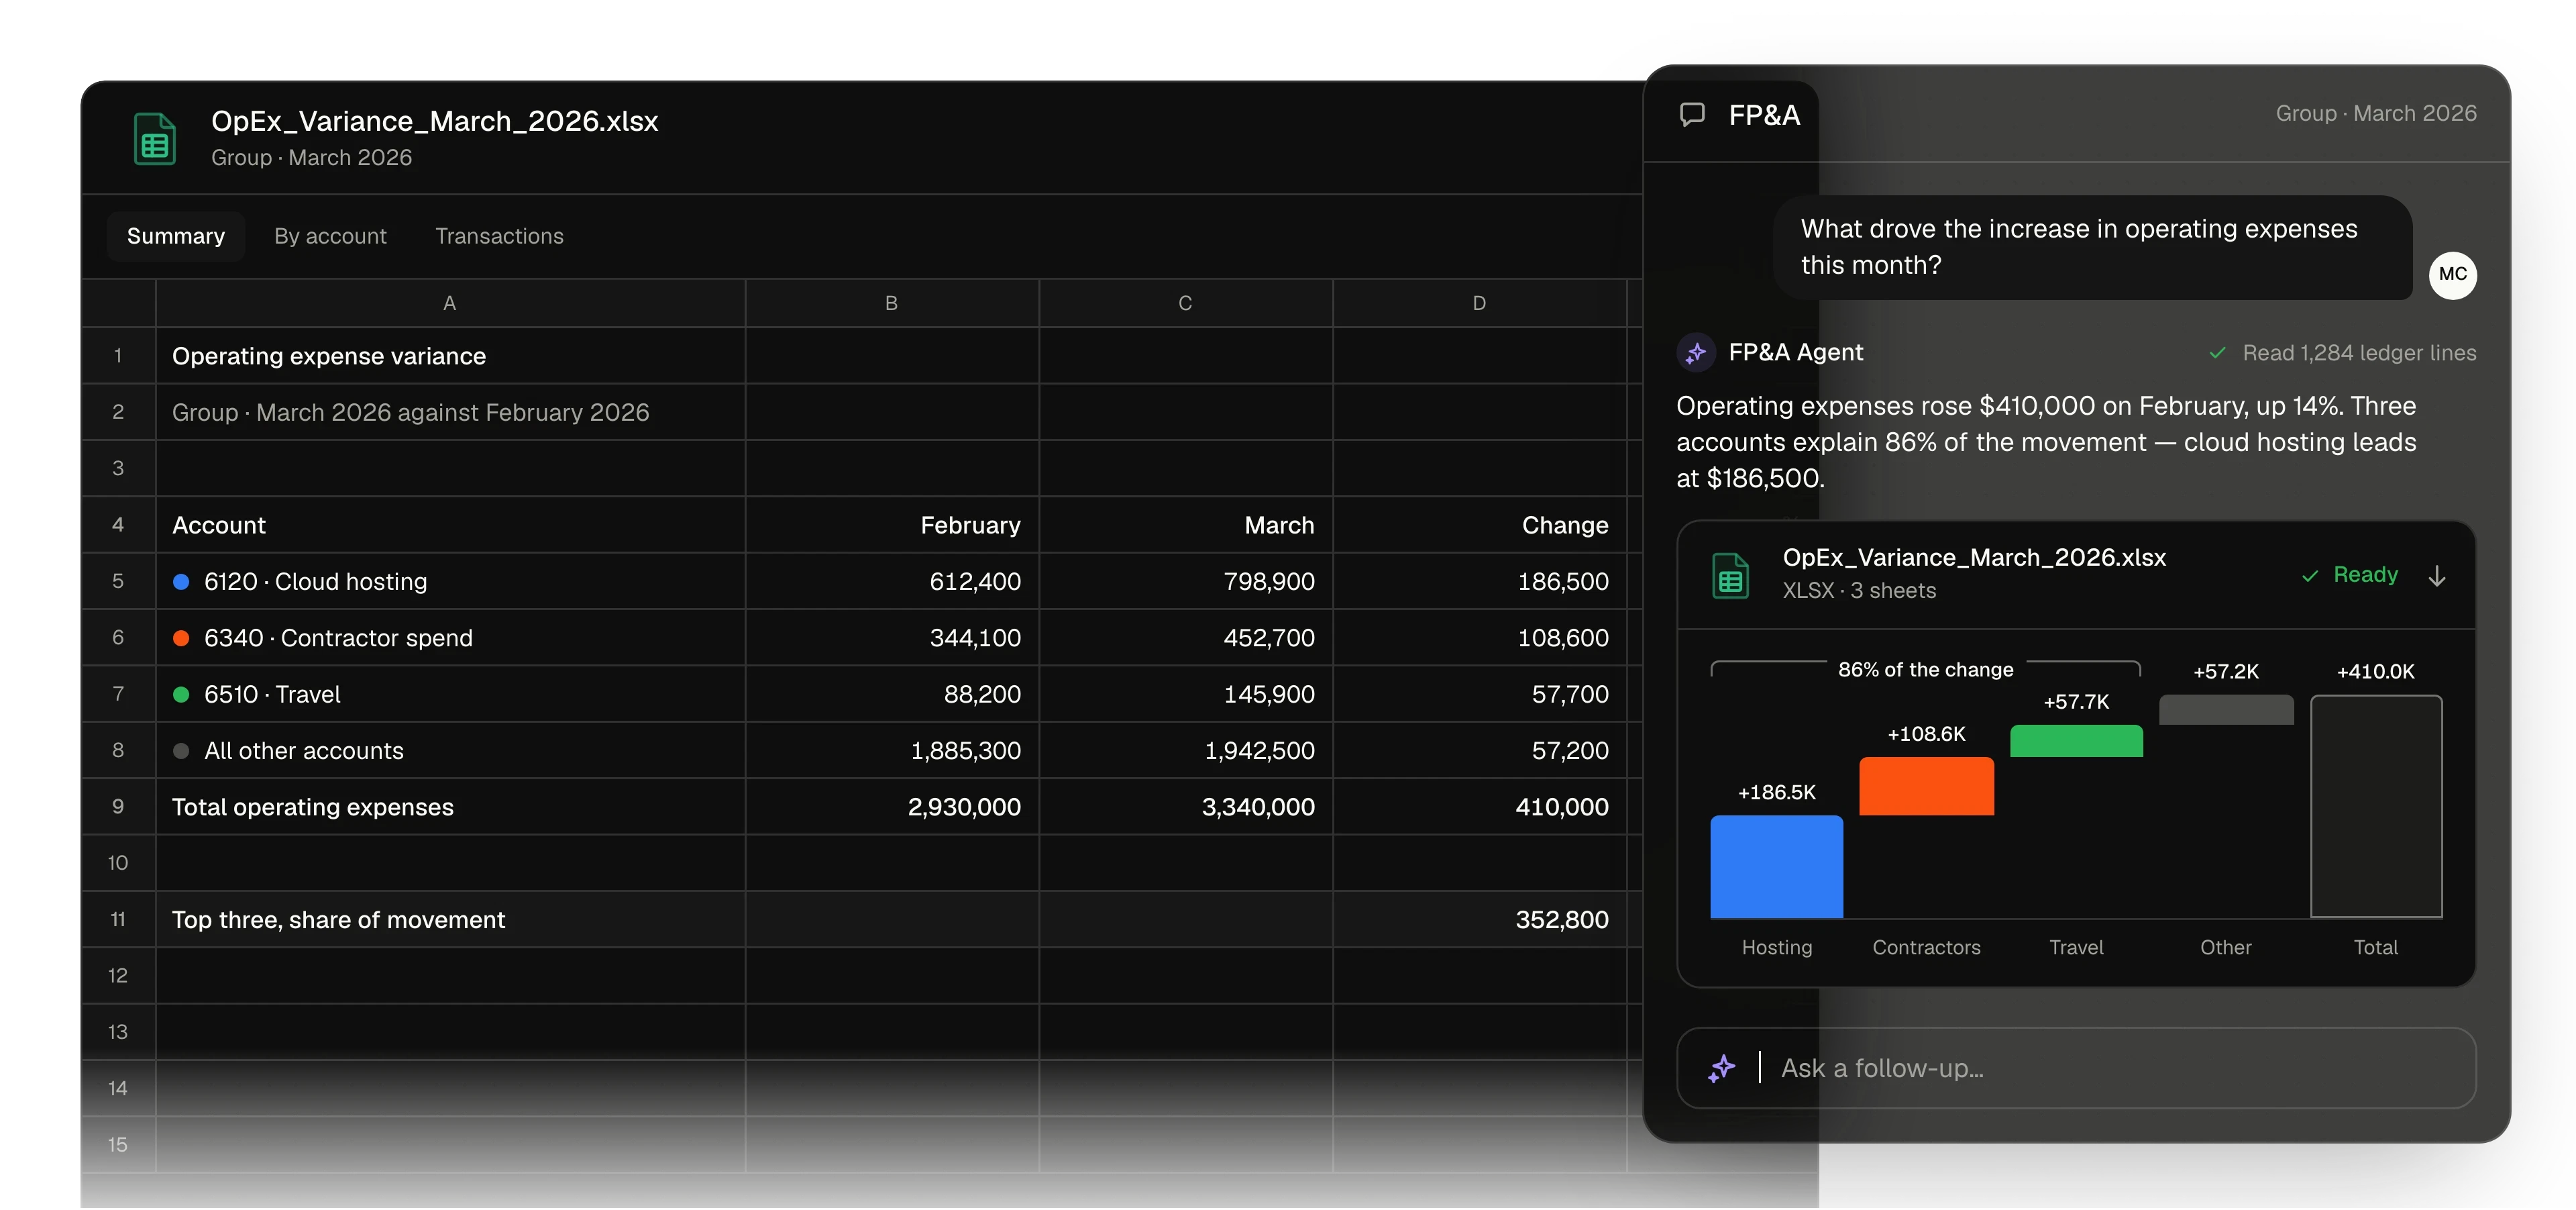Click the green dot for Travel
This screenshot has height=1210, width=2576.
point(181,694)
